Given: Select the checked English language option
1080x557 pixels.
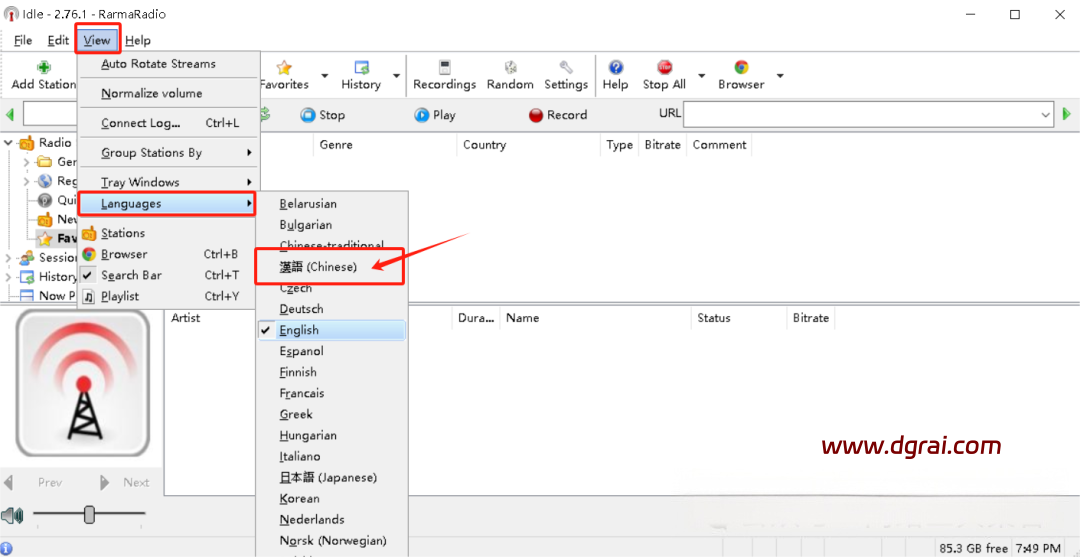Looking at the screenshot, I should 299,330.
